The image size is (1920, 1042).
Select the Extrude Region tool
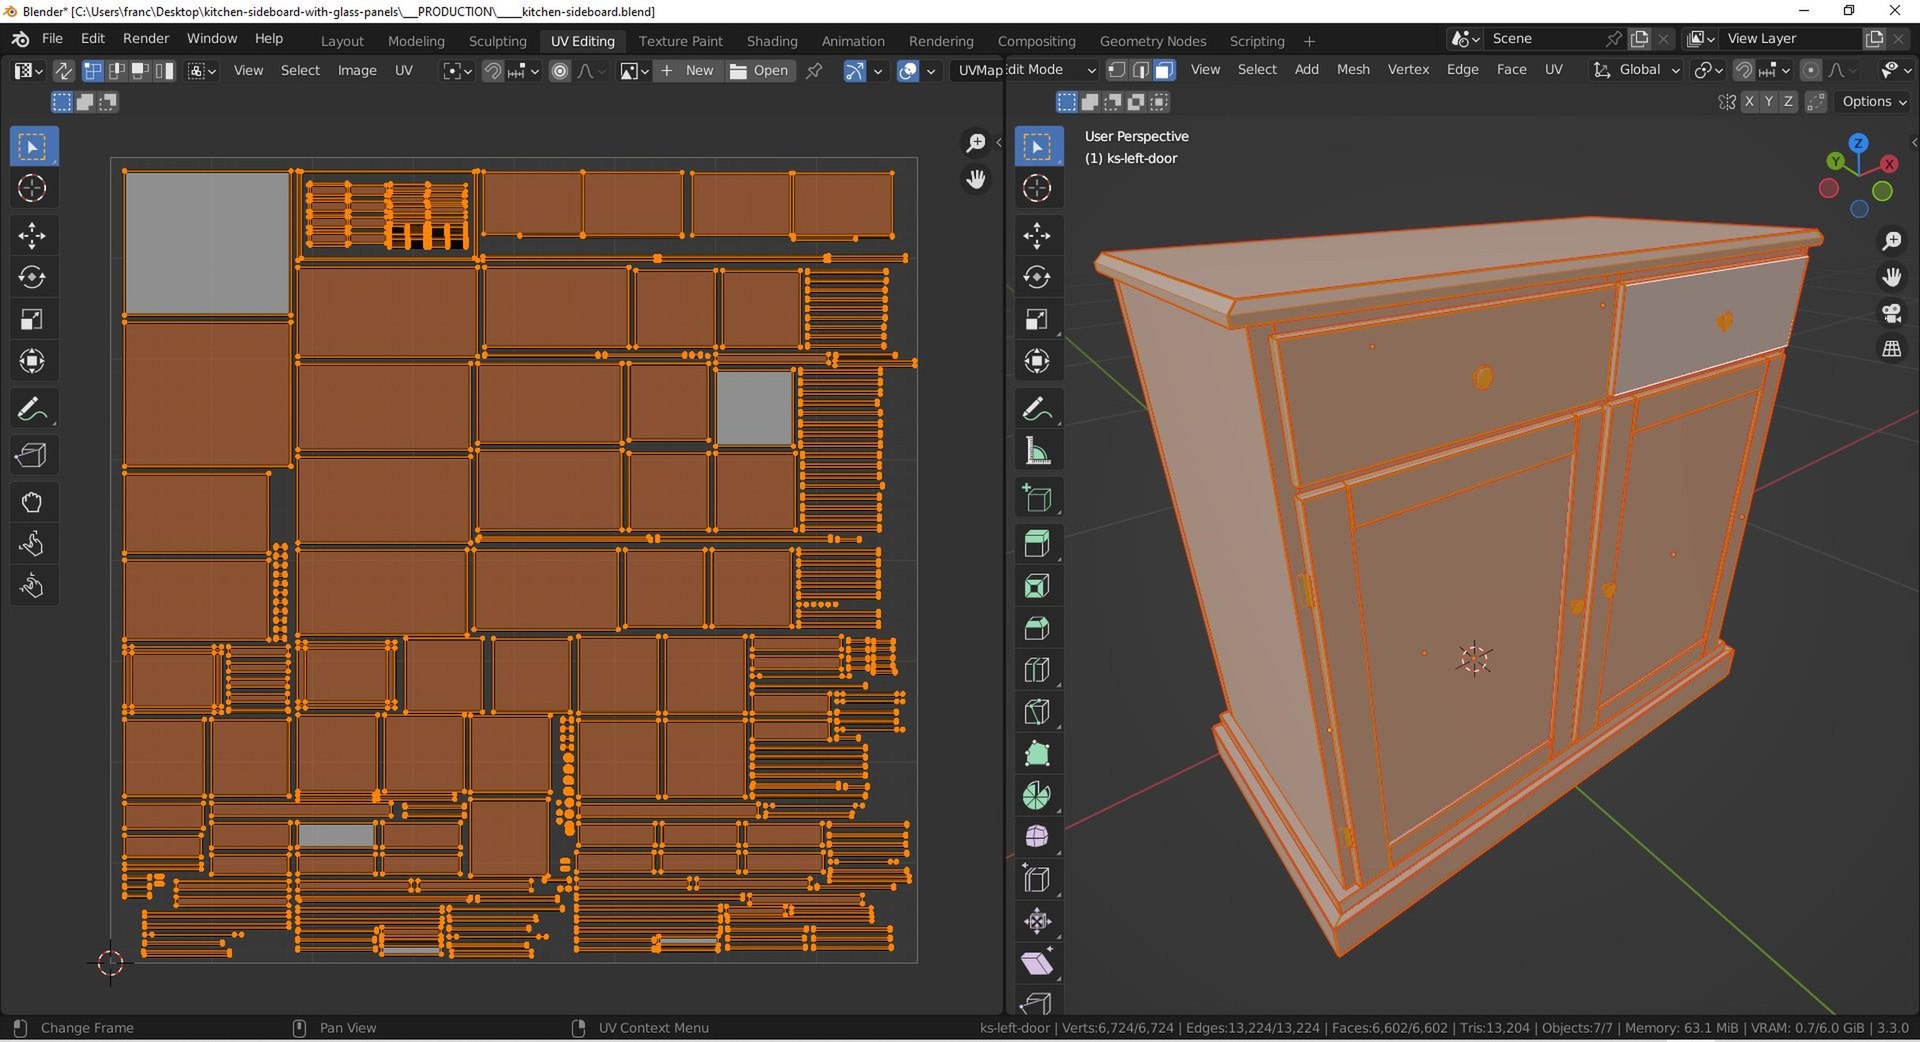pyautogui.click(x=1037, y=544)
